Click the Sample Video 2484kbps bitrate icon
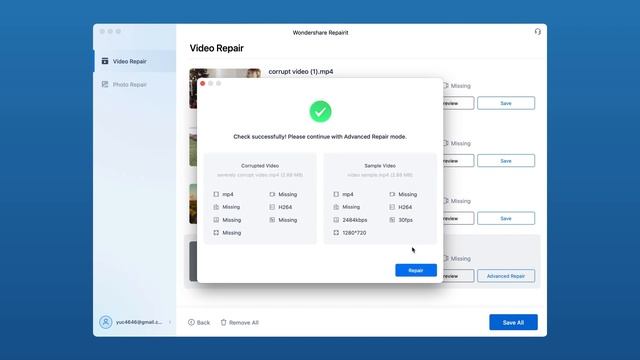This screenshot has height=360, width=640. (336, 220)
